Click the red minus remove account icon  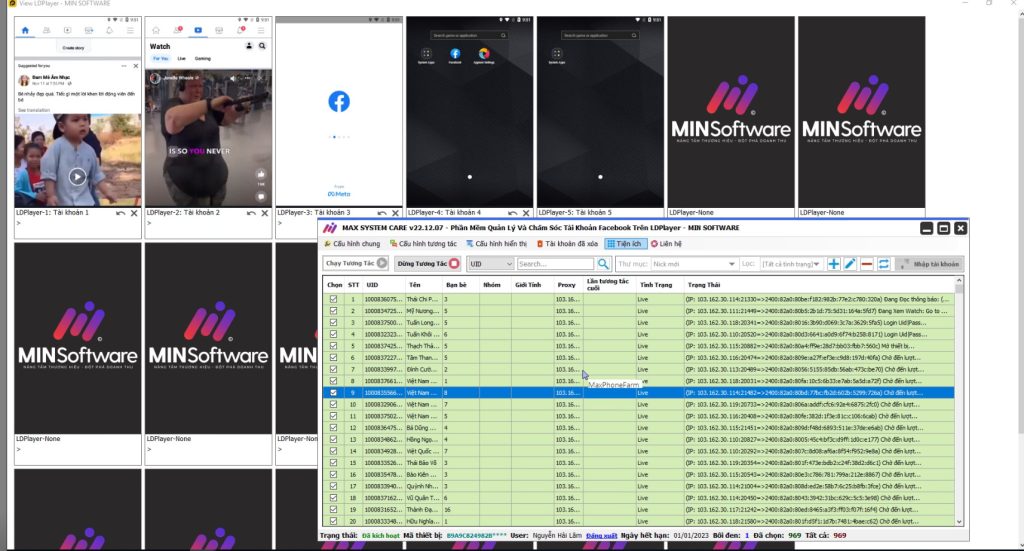(x=867, y=264)
